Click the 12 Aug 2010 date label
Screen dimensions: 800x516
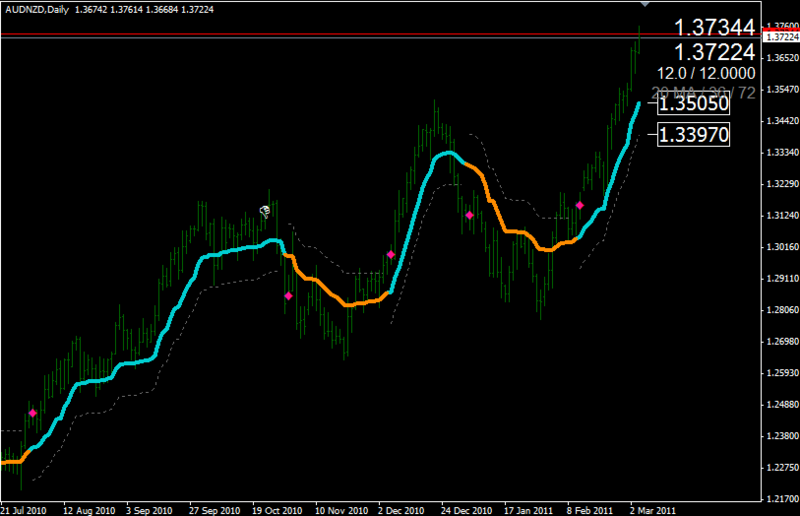pyautogui.click(x=89, y=510)
